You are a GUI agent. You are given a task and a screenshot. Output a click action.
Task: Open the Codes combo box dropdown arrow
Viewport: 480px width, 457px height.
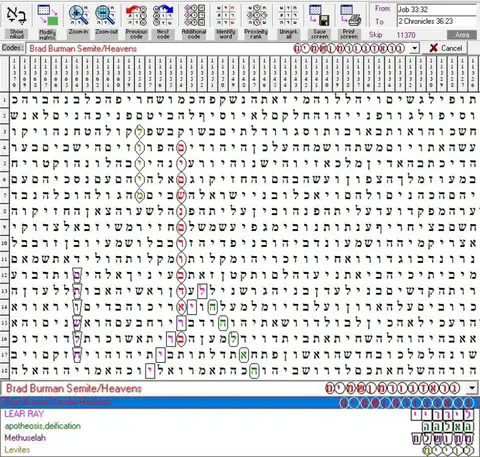[414, 49]
